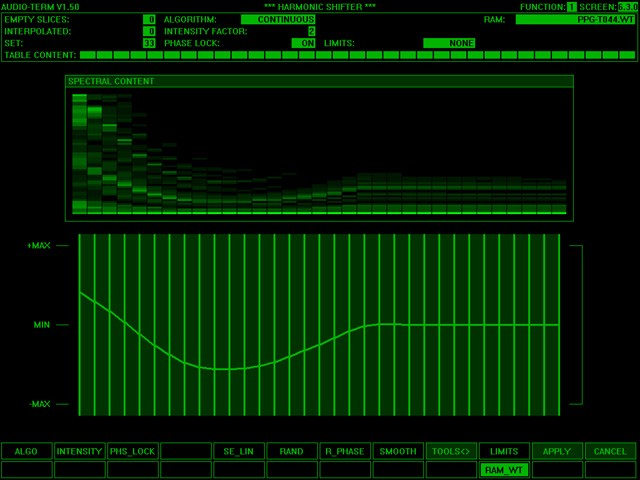Select the FUNCTION number indicator
Screen dimensions: 640x480
click(x=572, y=7)
